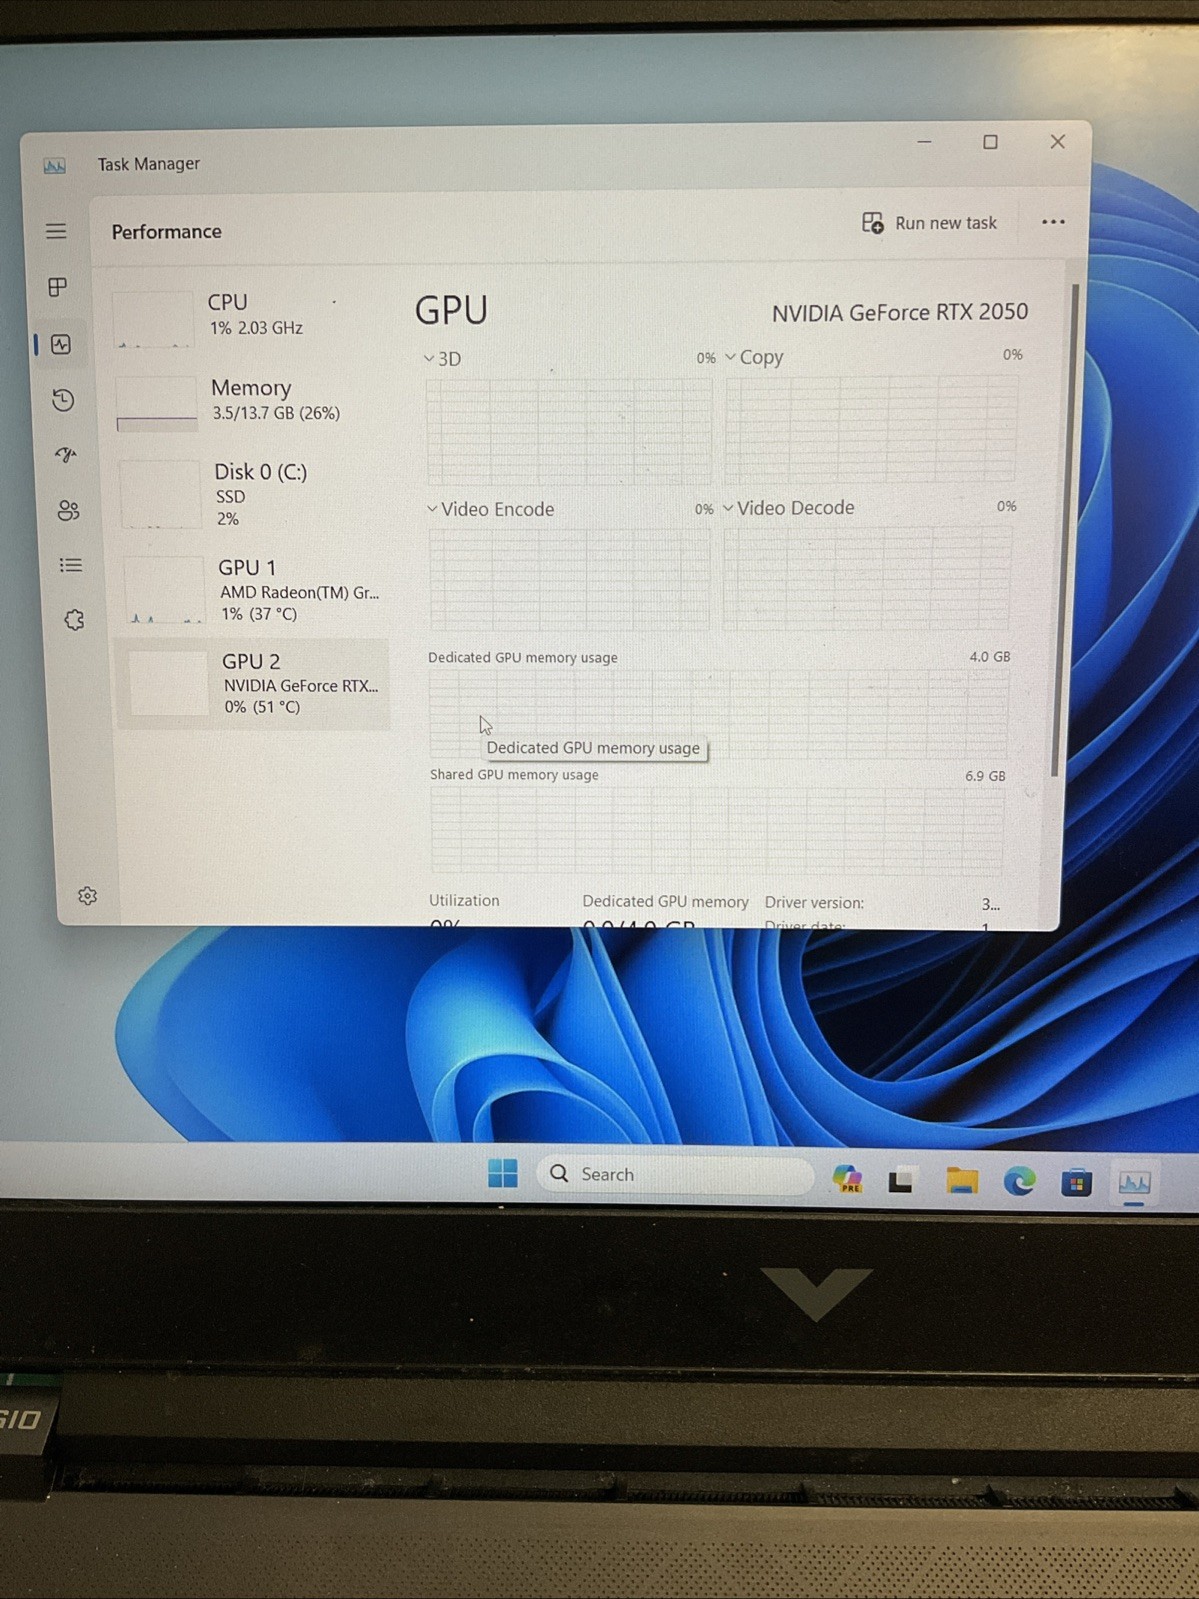
Task: Click the 4.0 GB dedicated memory value
Action: 989,657
